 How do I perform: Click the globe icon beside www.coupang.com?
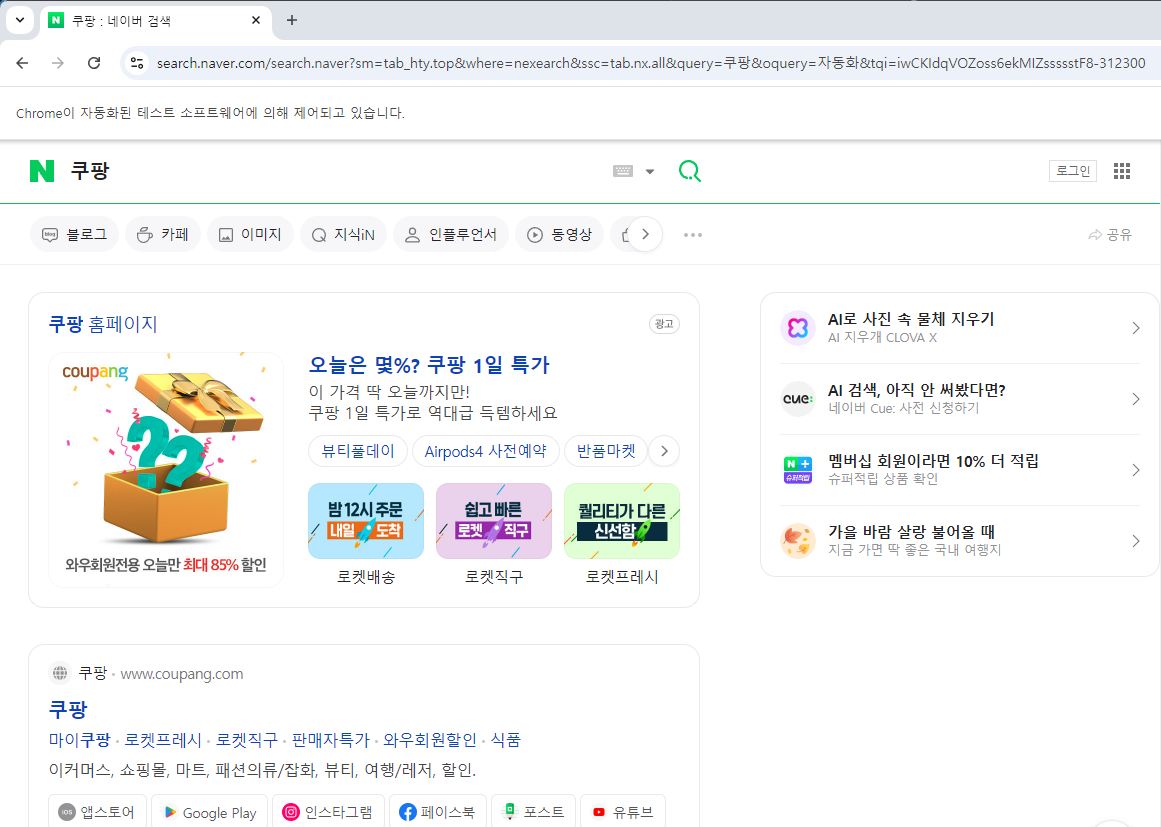pos(60,673)
